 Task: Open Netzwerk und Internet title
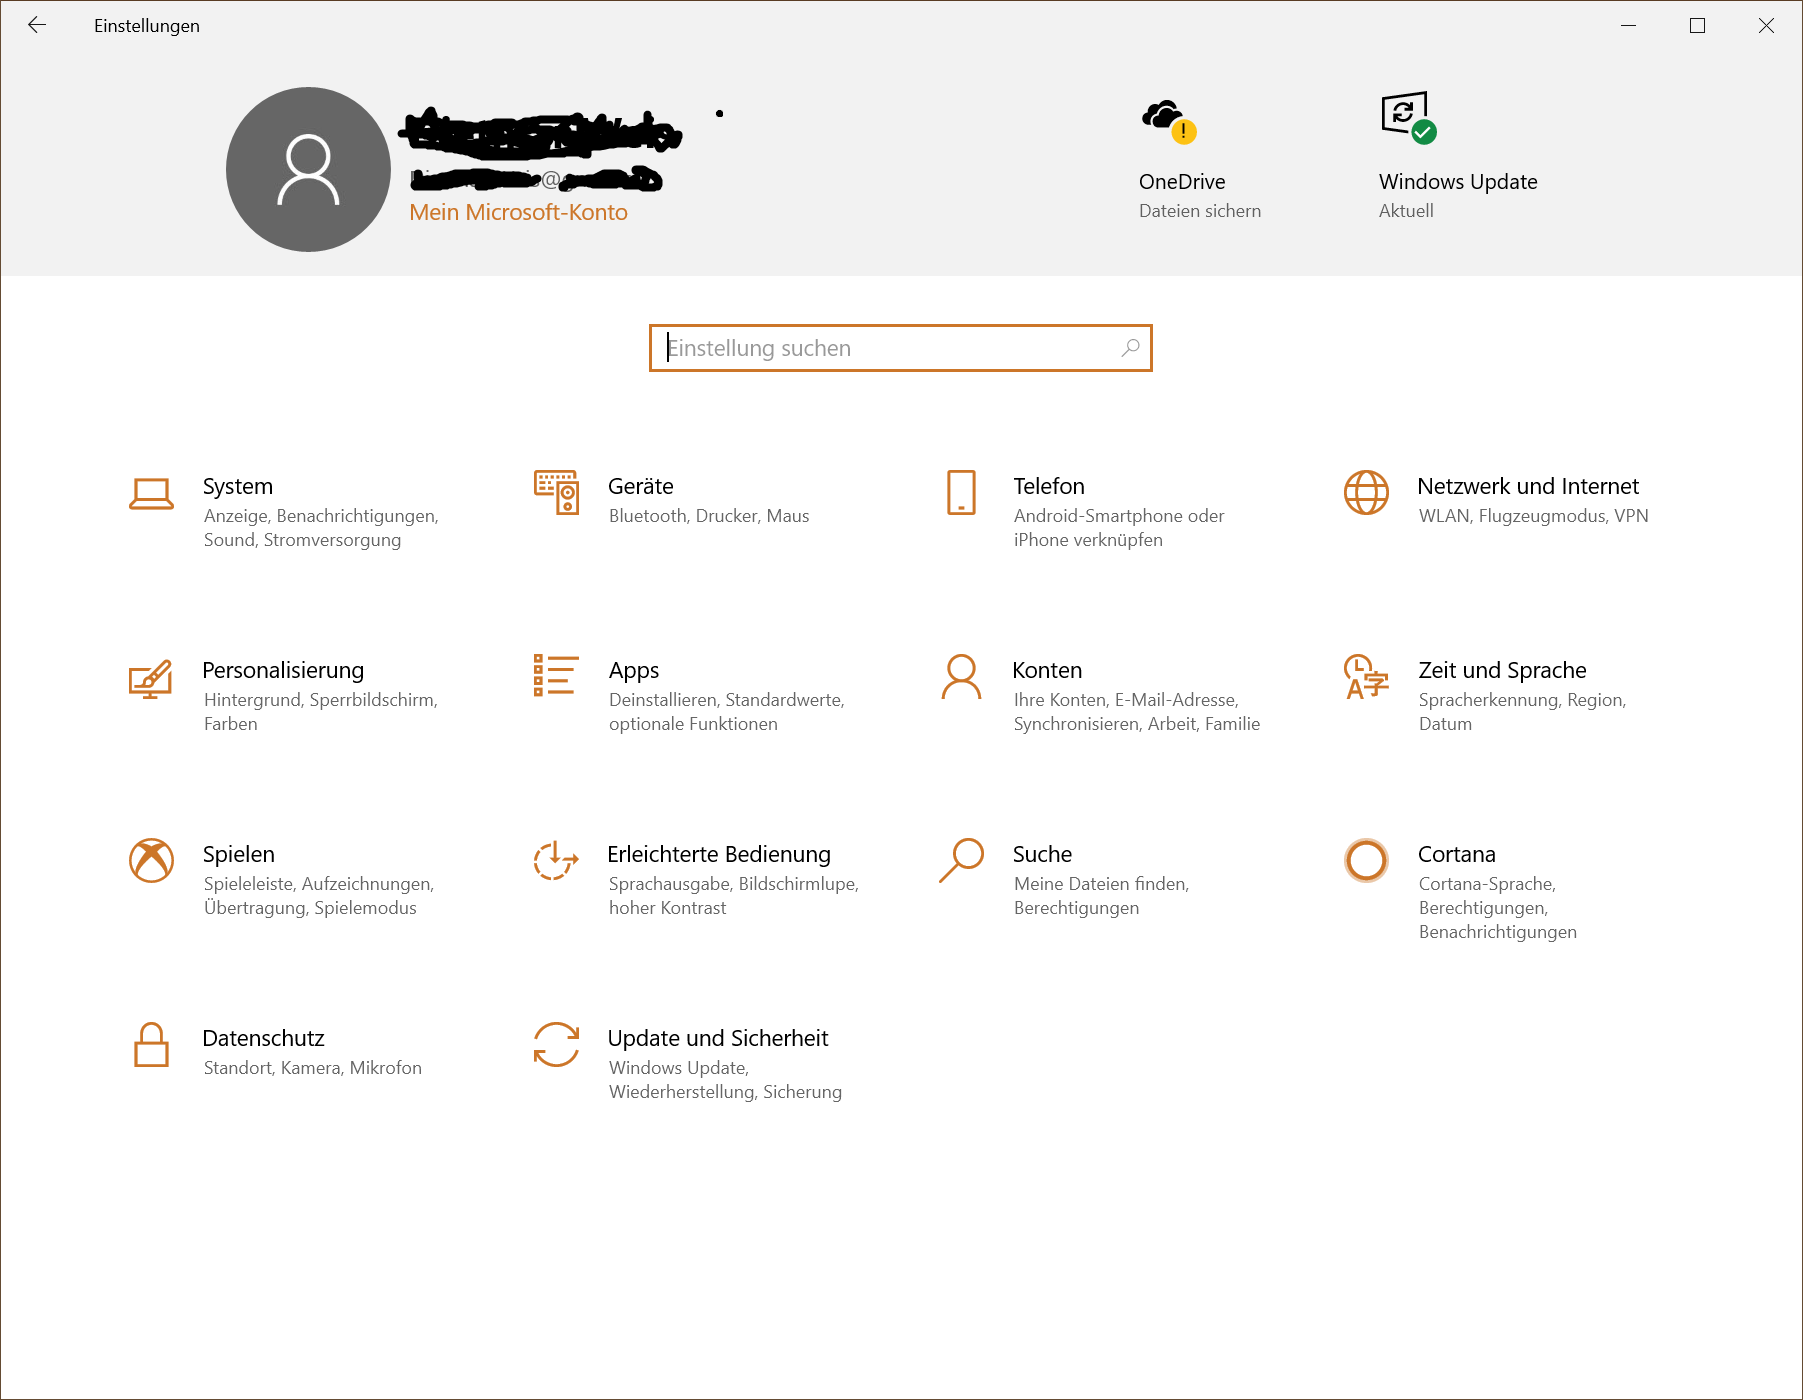pos(1528,486)
